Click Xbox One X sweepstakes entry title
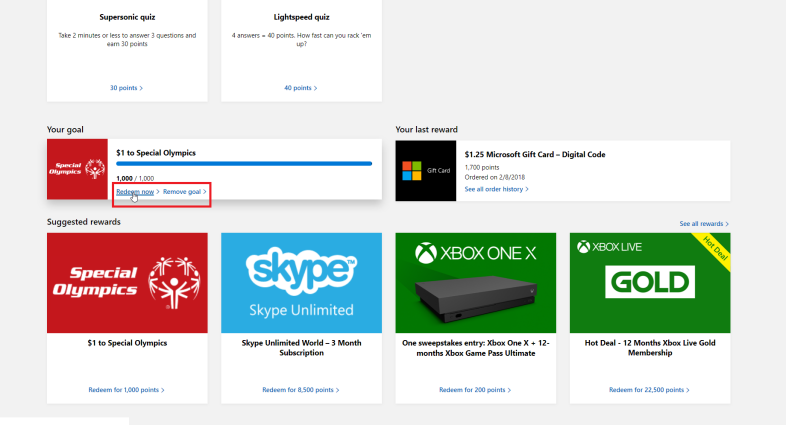 click(476, 348)
